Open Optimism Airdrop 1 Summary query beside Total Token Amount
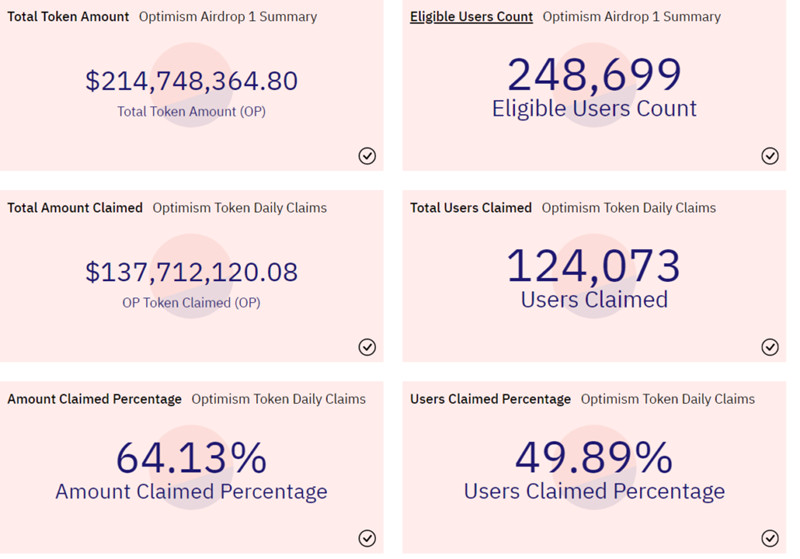 coord(228,17)
